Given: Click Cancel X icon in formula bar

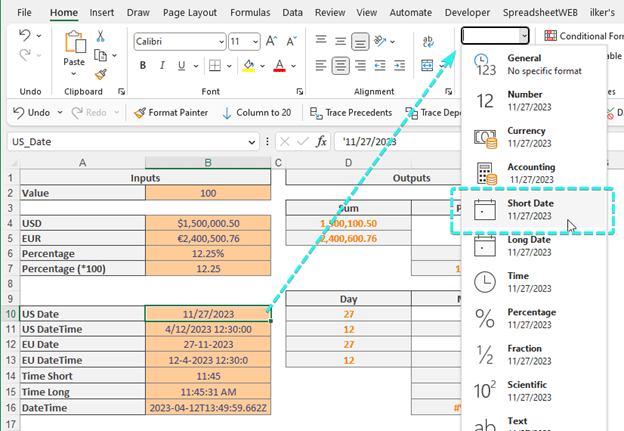Looking at the screenshot, I should (x=285, y=141).
